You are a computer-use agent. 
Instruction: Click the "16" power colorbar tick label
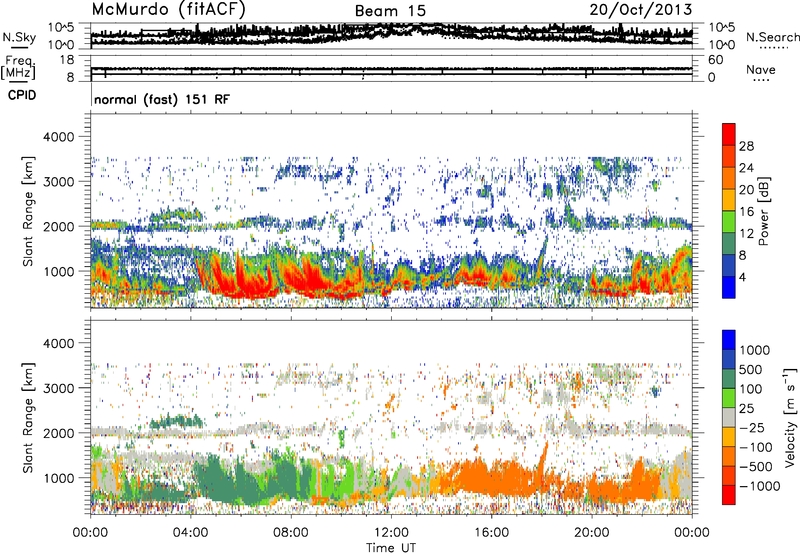coord(746,212)
